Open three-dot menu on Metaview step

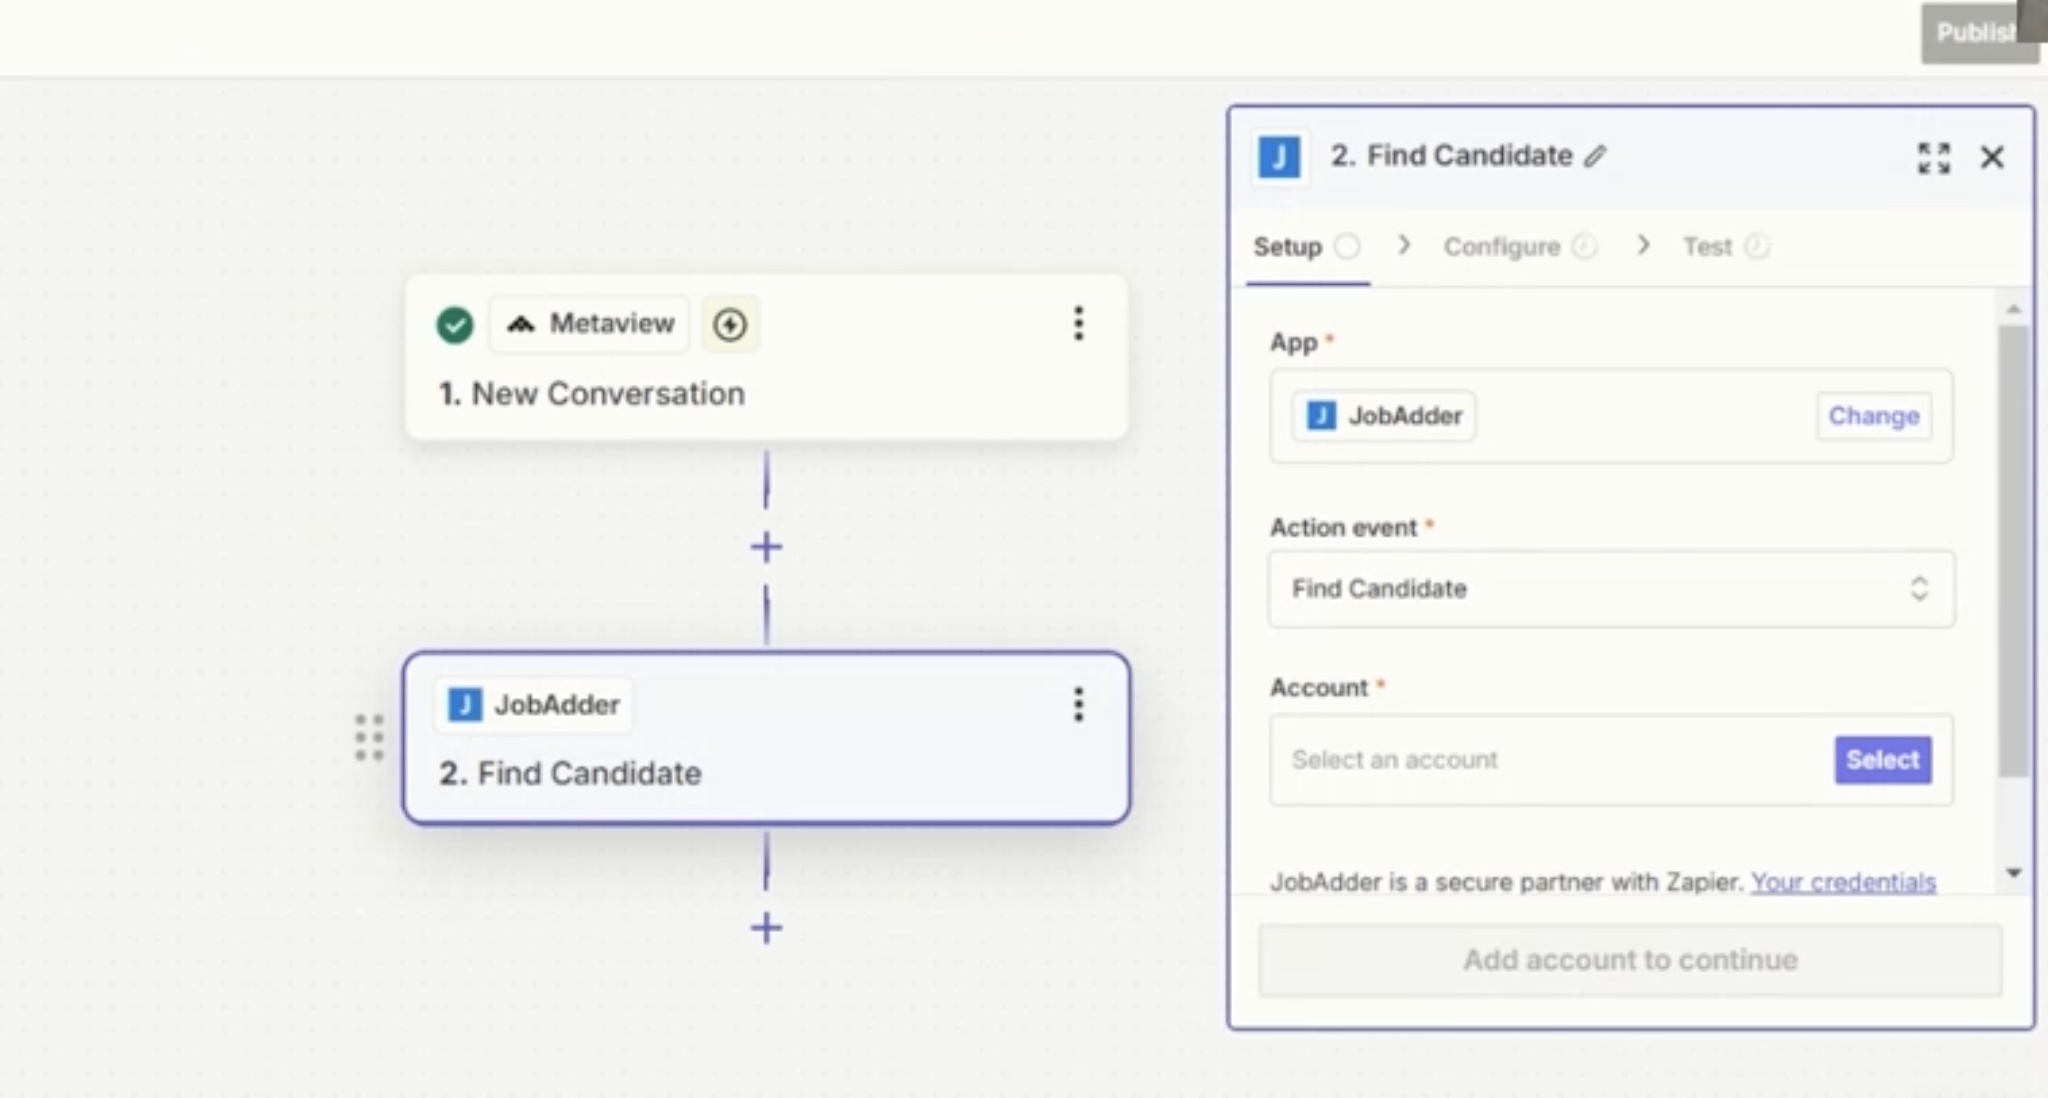click(1078, 323)
